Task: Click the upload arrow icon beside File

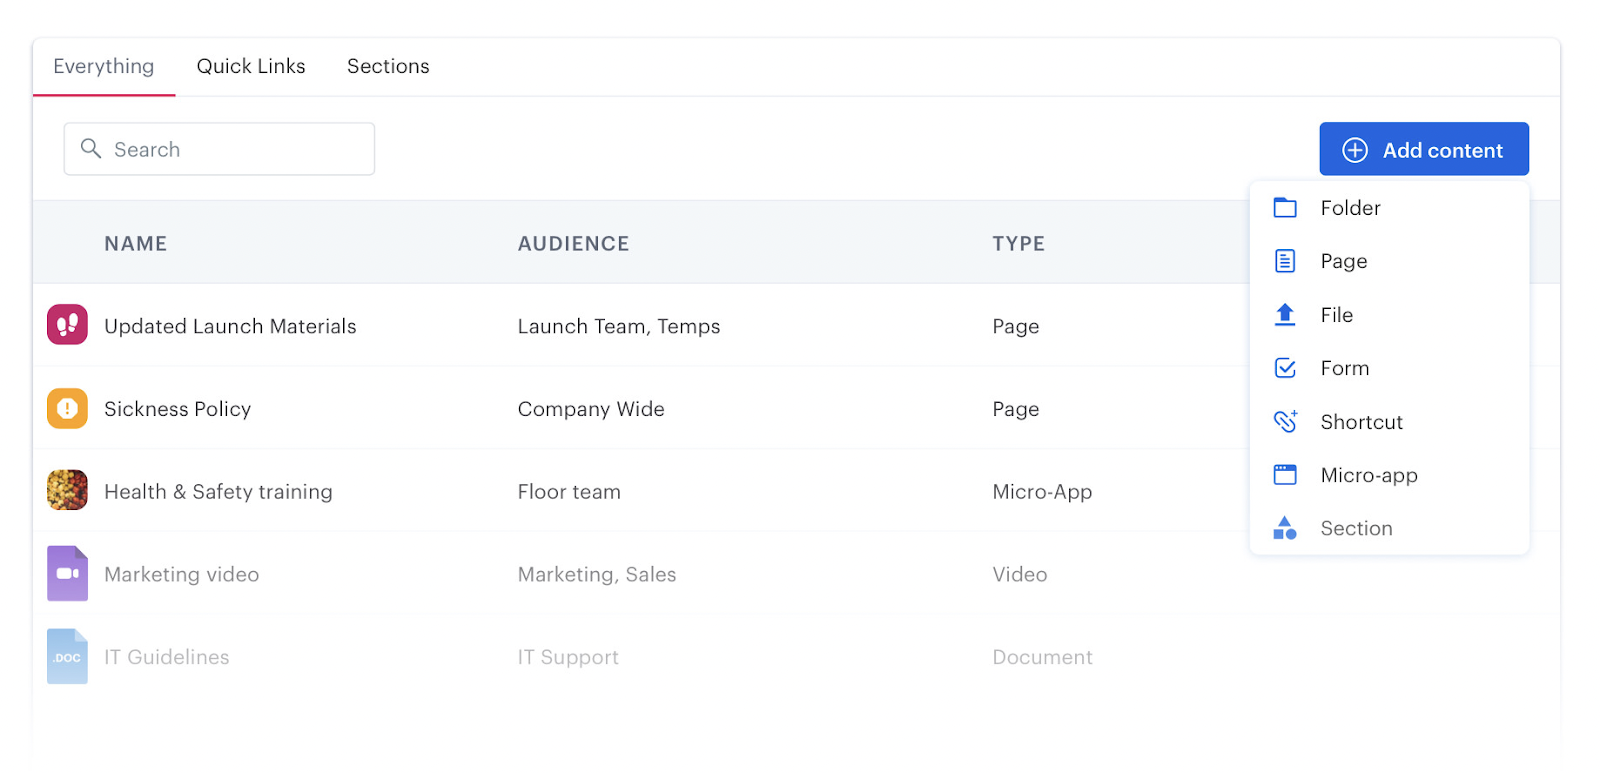Action: [x=1285, y=315]
